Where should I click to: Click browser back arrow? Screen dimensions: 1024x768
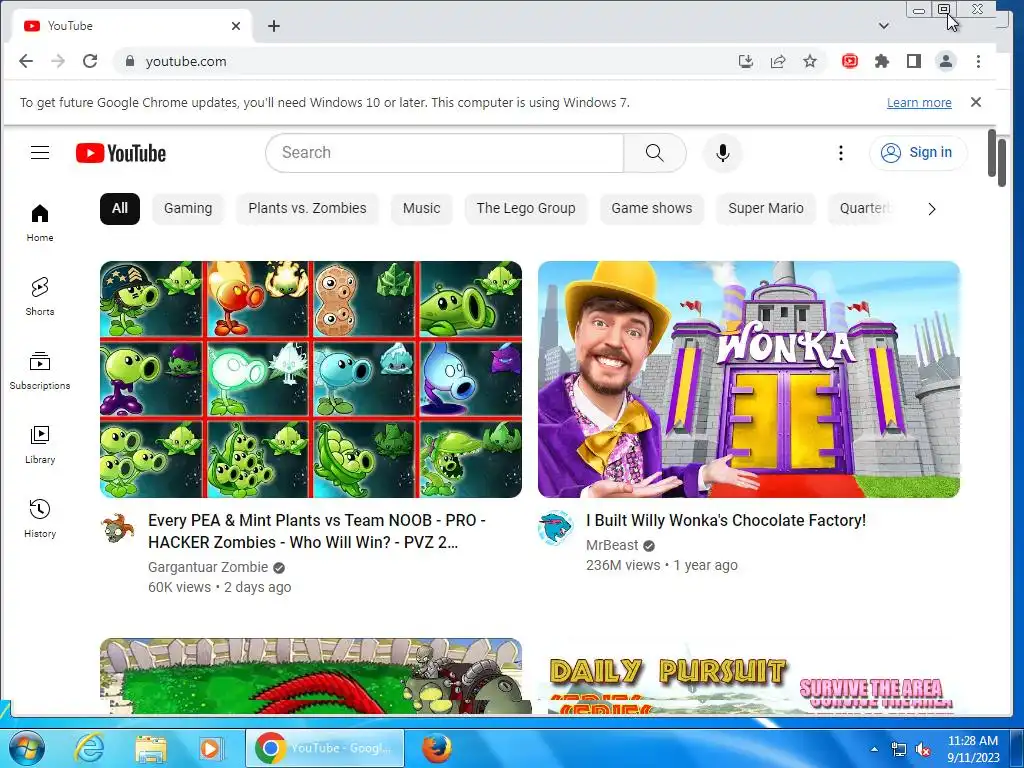(x=25, y=61)
